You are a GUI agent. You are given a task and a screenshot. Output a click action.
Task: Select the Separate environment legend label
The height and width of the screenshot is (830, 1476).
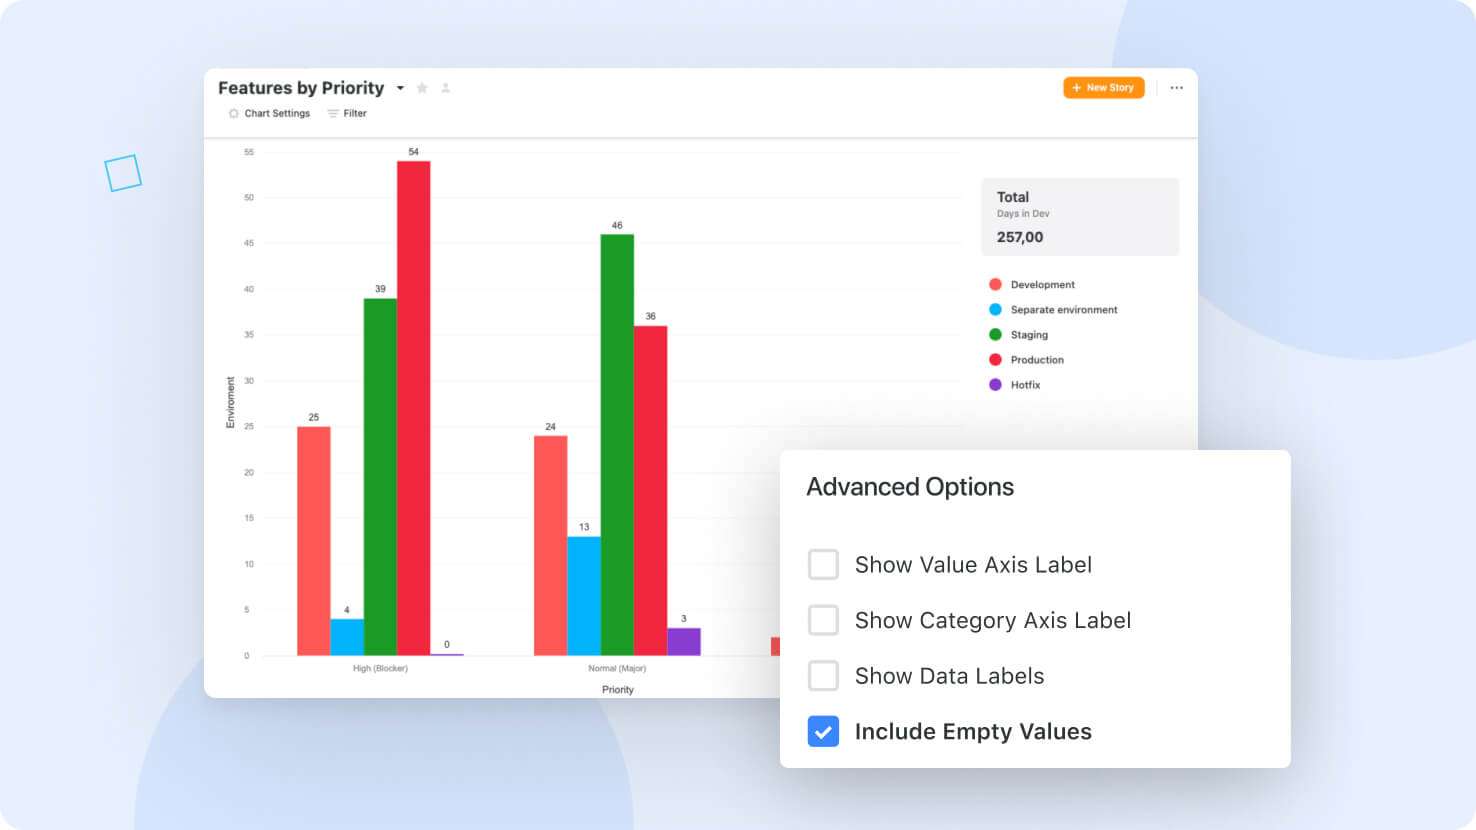1064,310
